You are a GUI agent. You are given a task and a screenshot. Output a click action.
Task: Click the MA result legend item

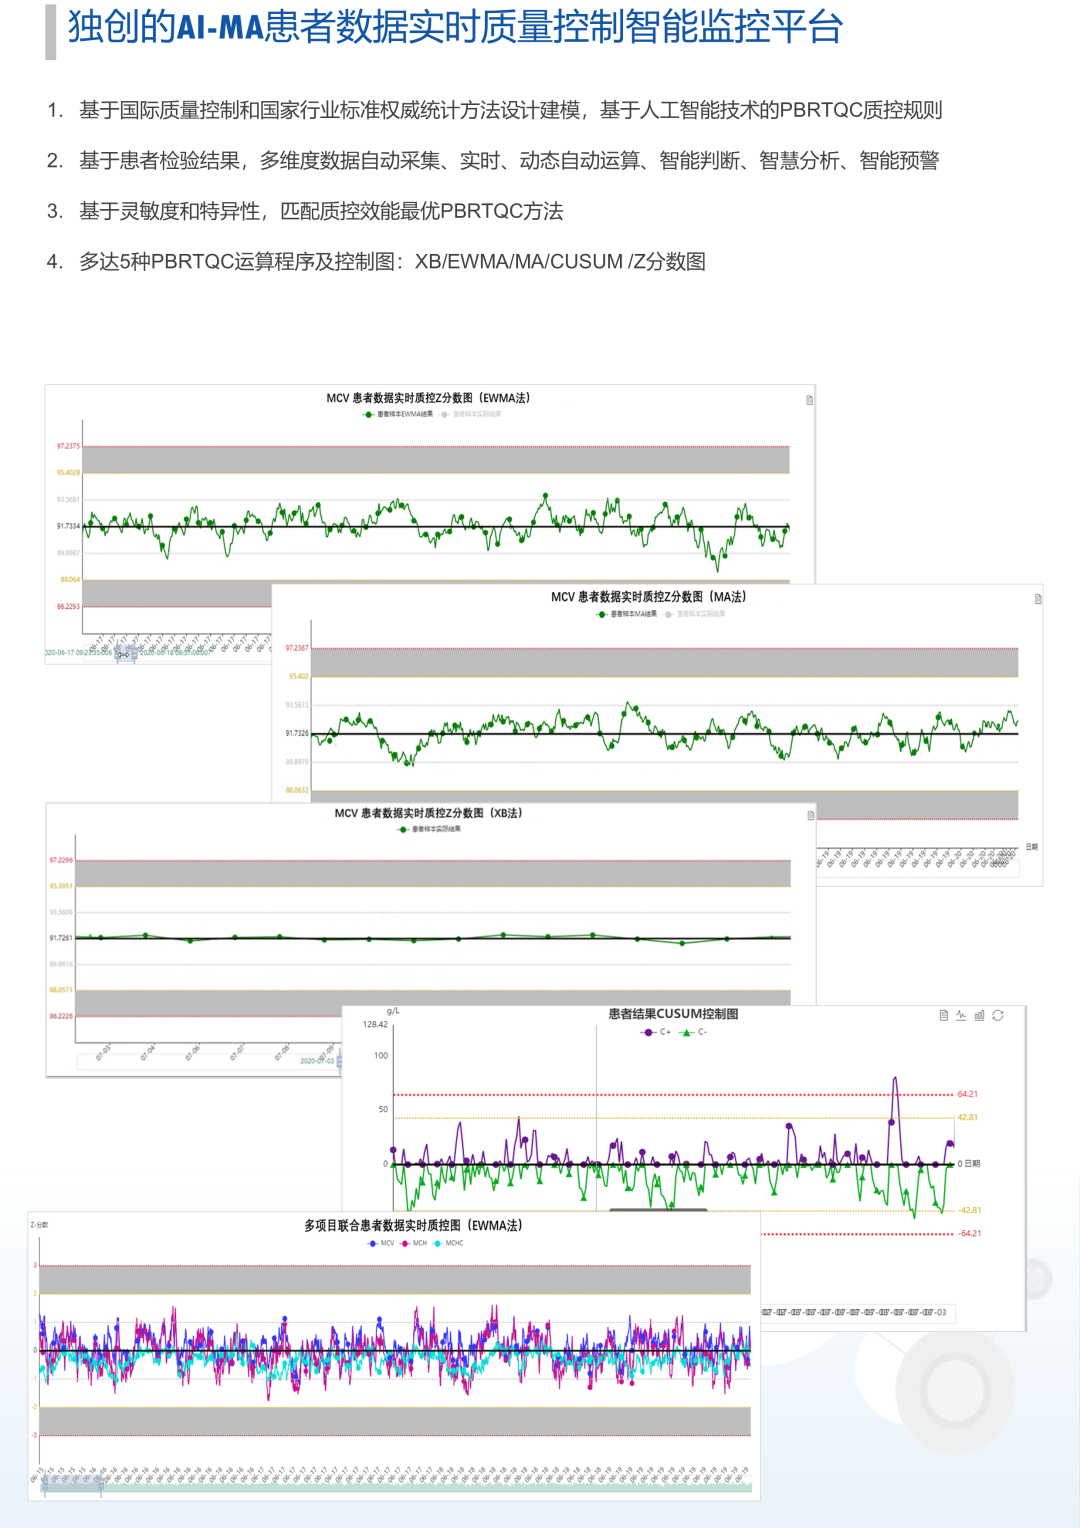point(628,614)
